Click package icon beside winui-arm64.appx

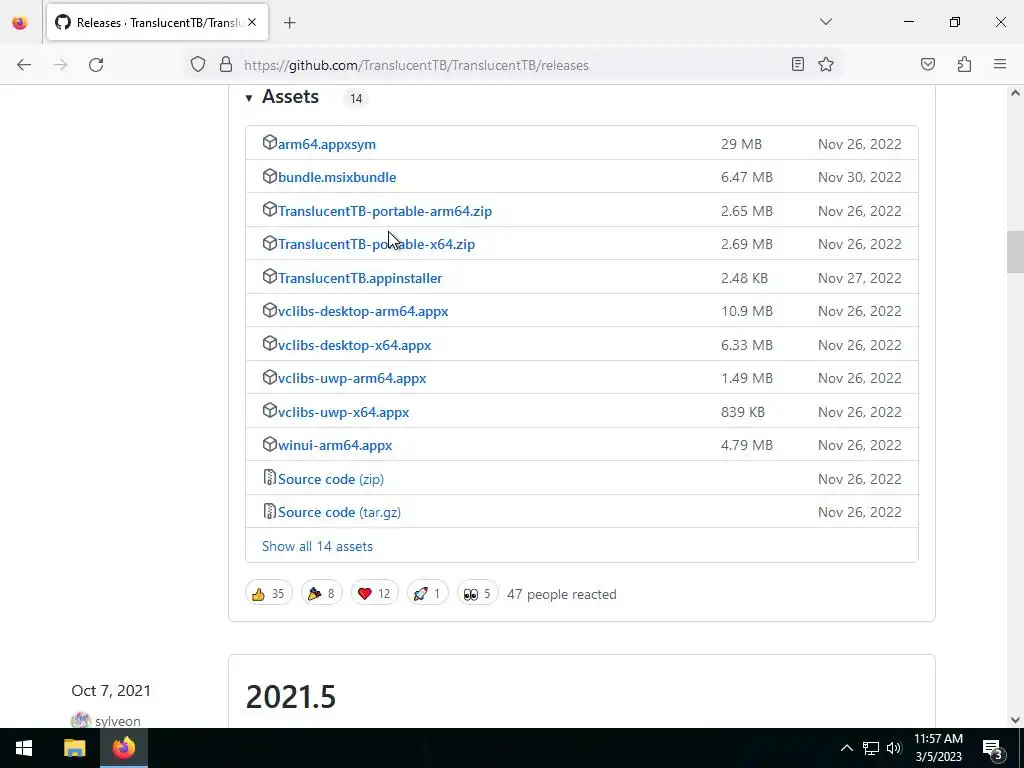point(269,443)
